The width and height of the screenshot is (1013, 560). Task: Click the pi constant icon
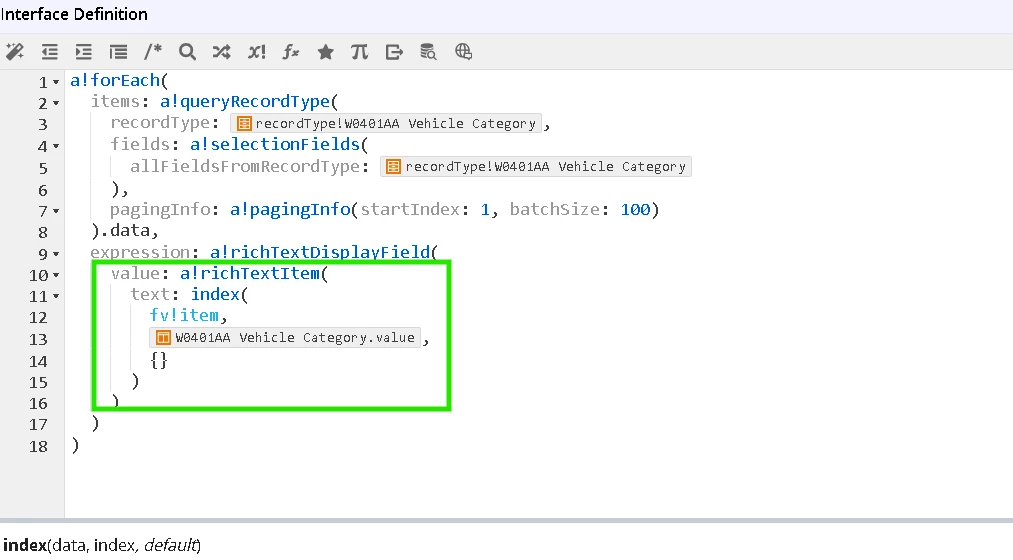(x=360, y=52)
